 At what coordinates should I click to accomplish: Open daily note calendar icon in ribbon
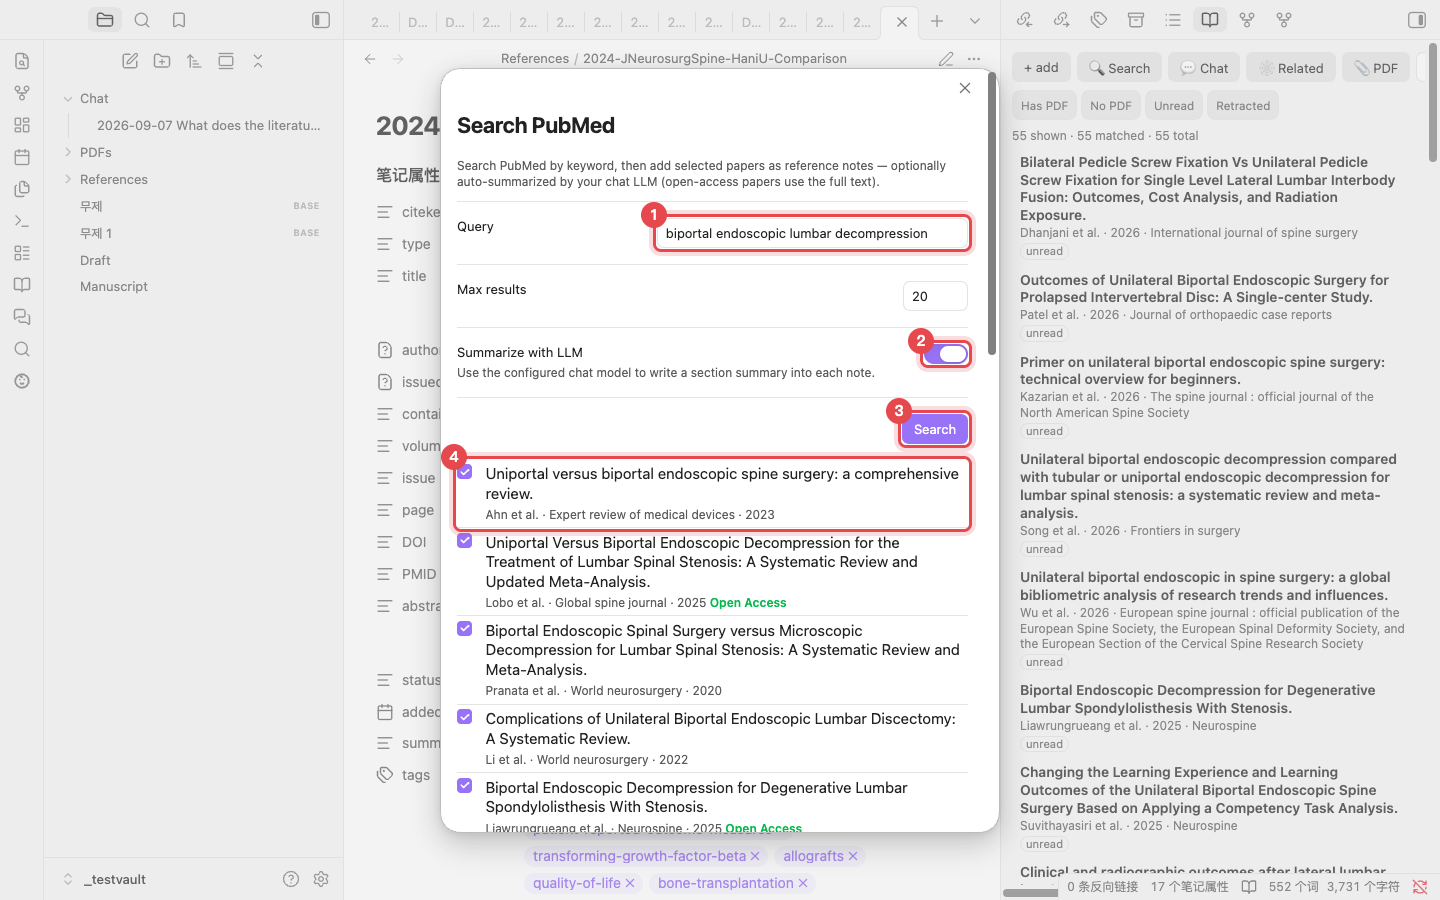point(22,157)
